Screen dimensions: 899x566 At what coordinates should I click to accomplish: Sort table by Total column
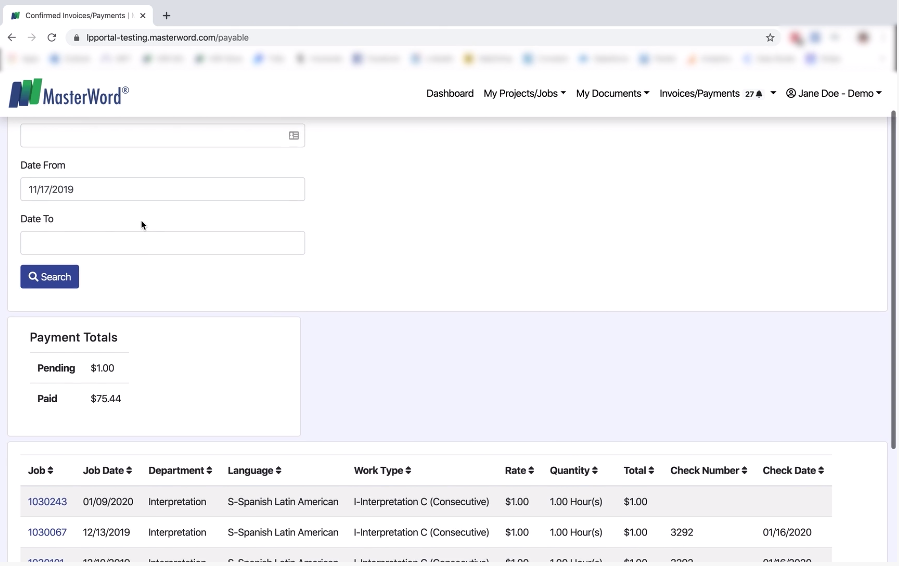point(638,471)
